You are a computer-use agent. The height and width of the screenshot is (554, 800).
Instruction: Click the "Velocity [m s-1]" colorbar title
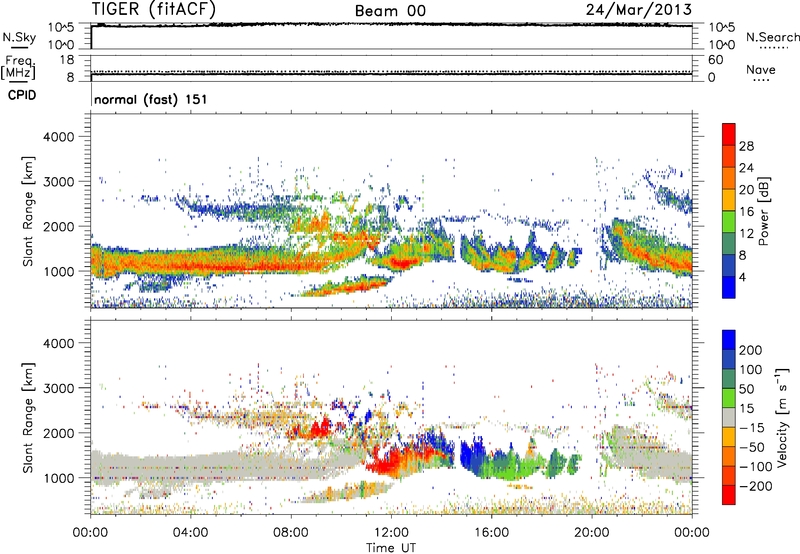point(782,417)
